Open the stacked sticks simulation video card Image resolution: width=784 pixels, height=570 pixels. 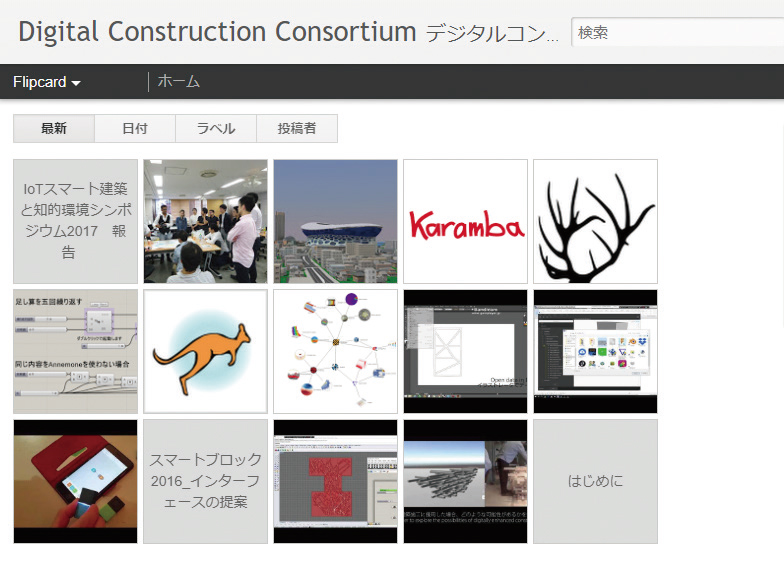click(466, 482)
